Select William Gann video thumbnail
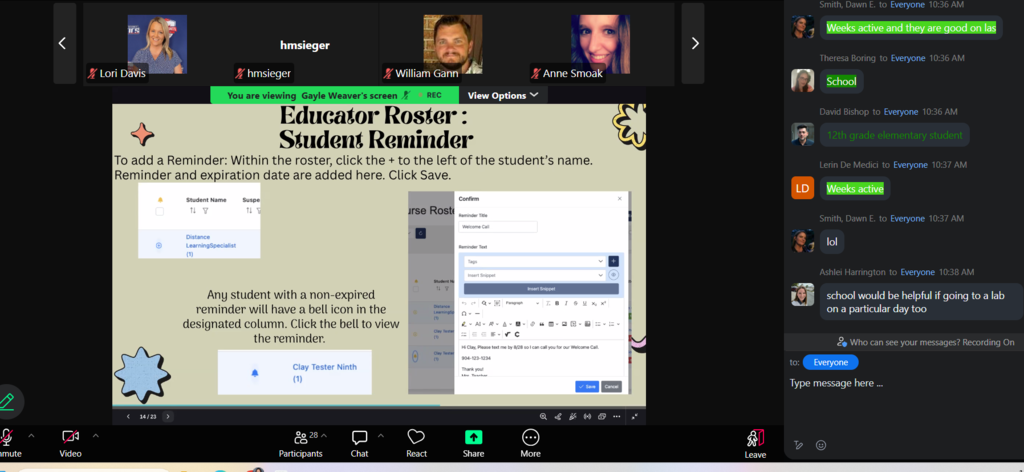 click(x=453, y=44)
